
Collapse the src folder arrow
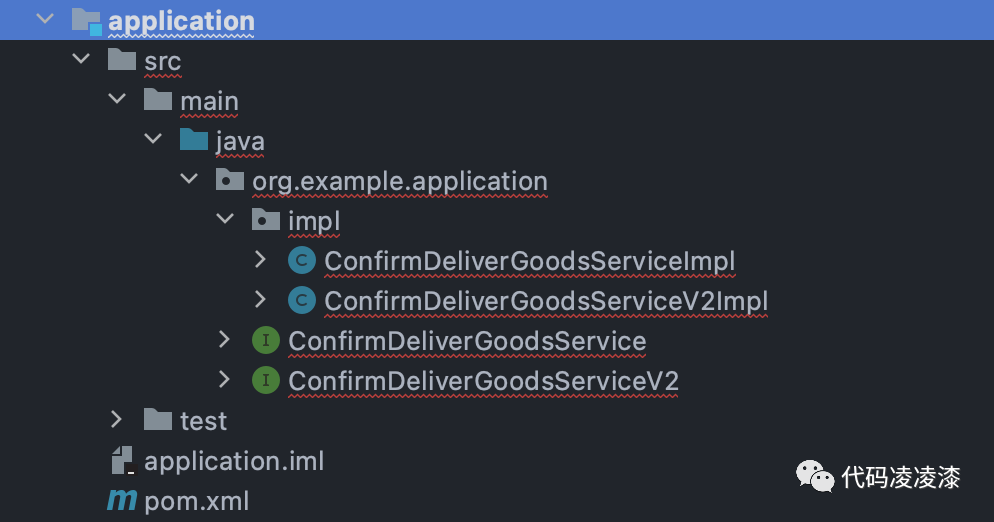(81, 60)
